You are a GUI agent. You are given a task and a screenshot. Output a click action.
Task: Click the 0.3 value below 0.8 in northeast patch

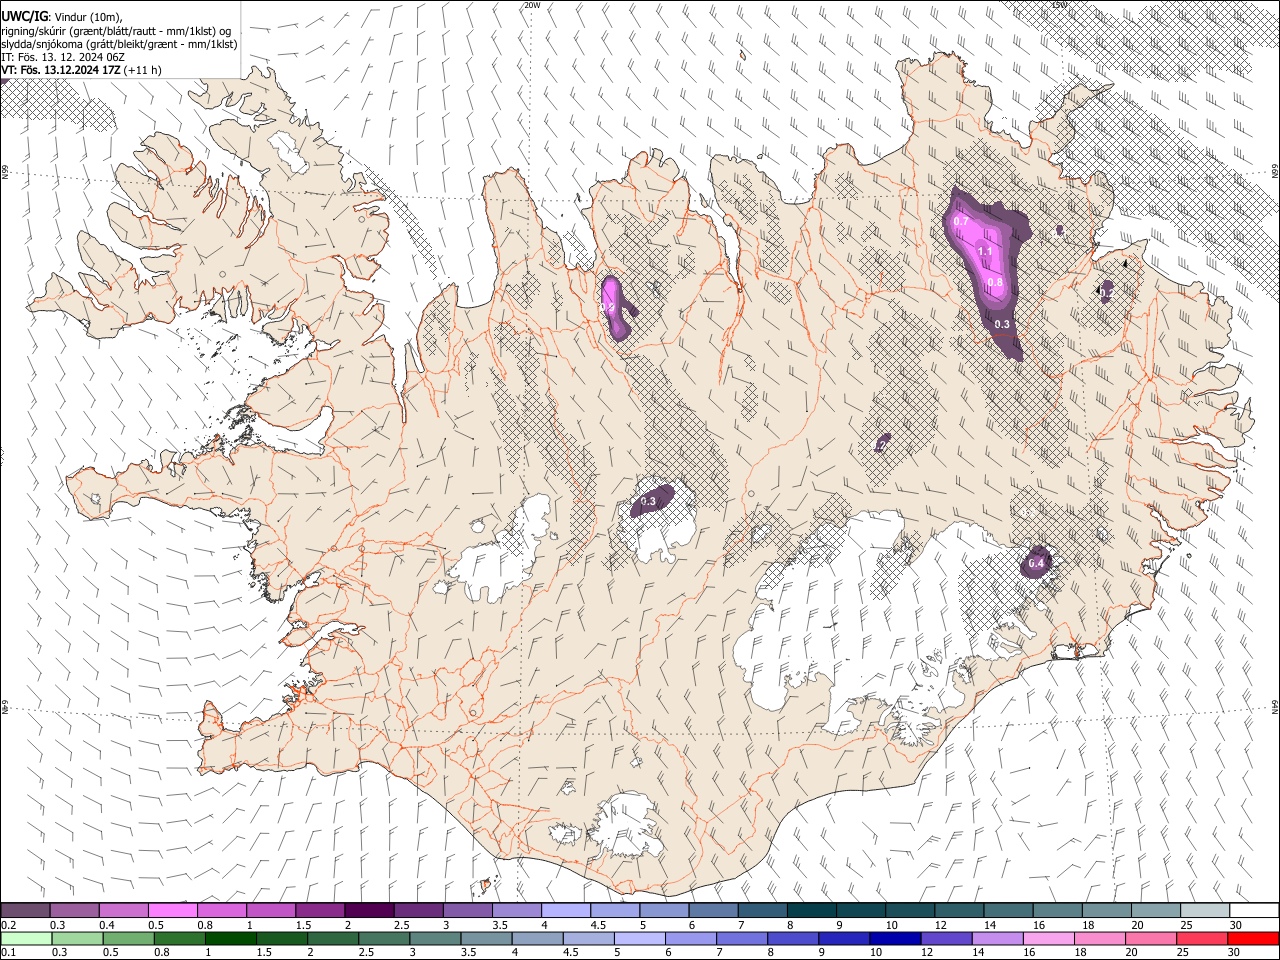(1002, 324)
